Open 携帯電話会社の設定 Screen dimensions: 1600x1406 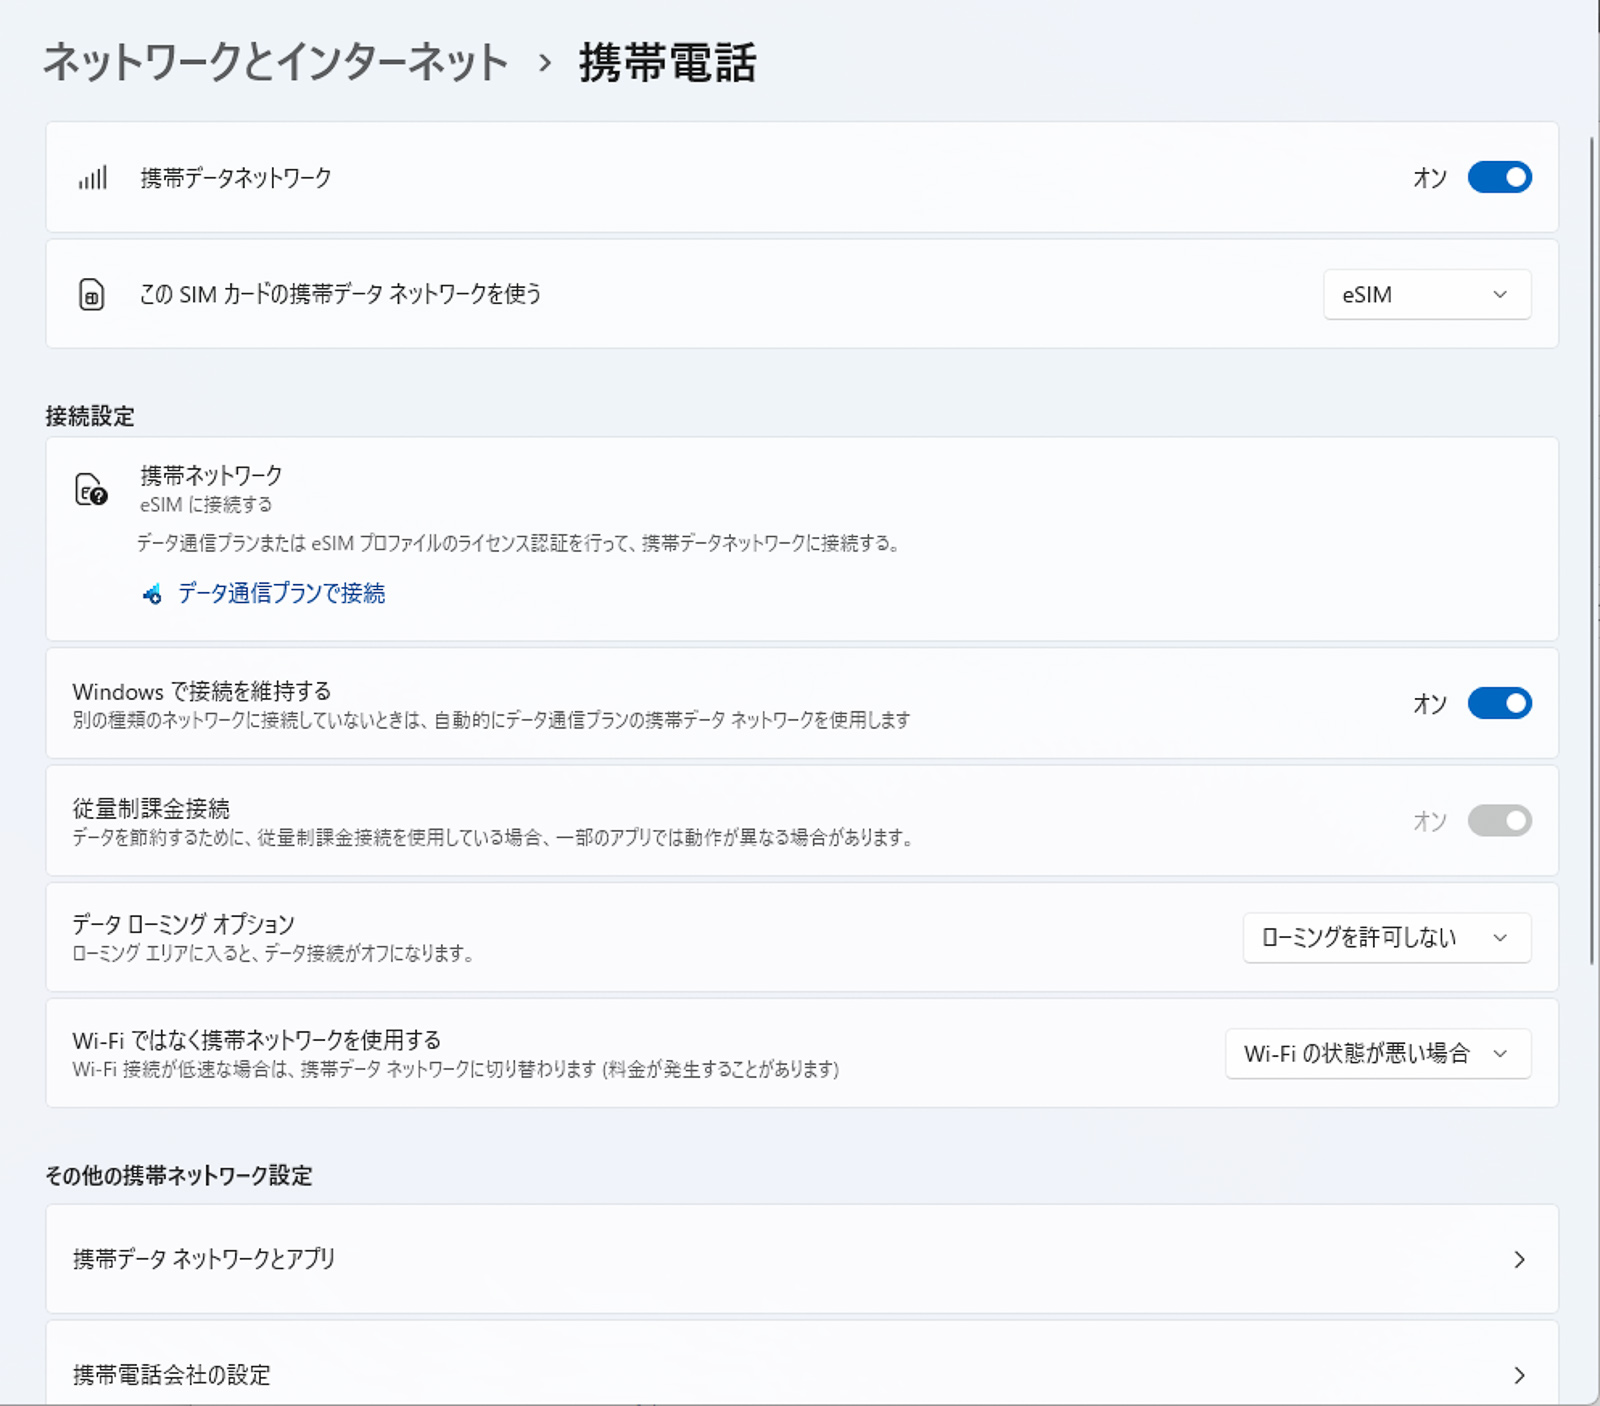pos(800,1376)
